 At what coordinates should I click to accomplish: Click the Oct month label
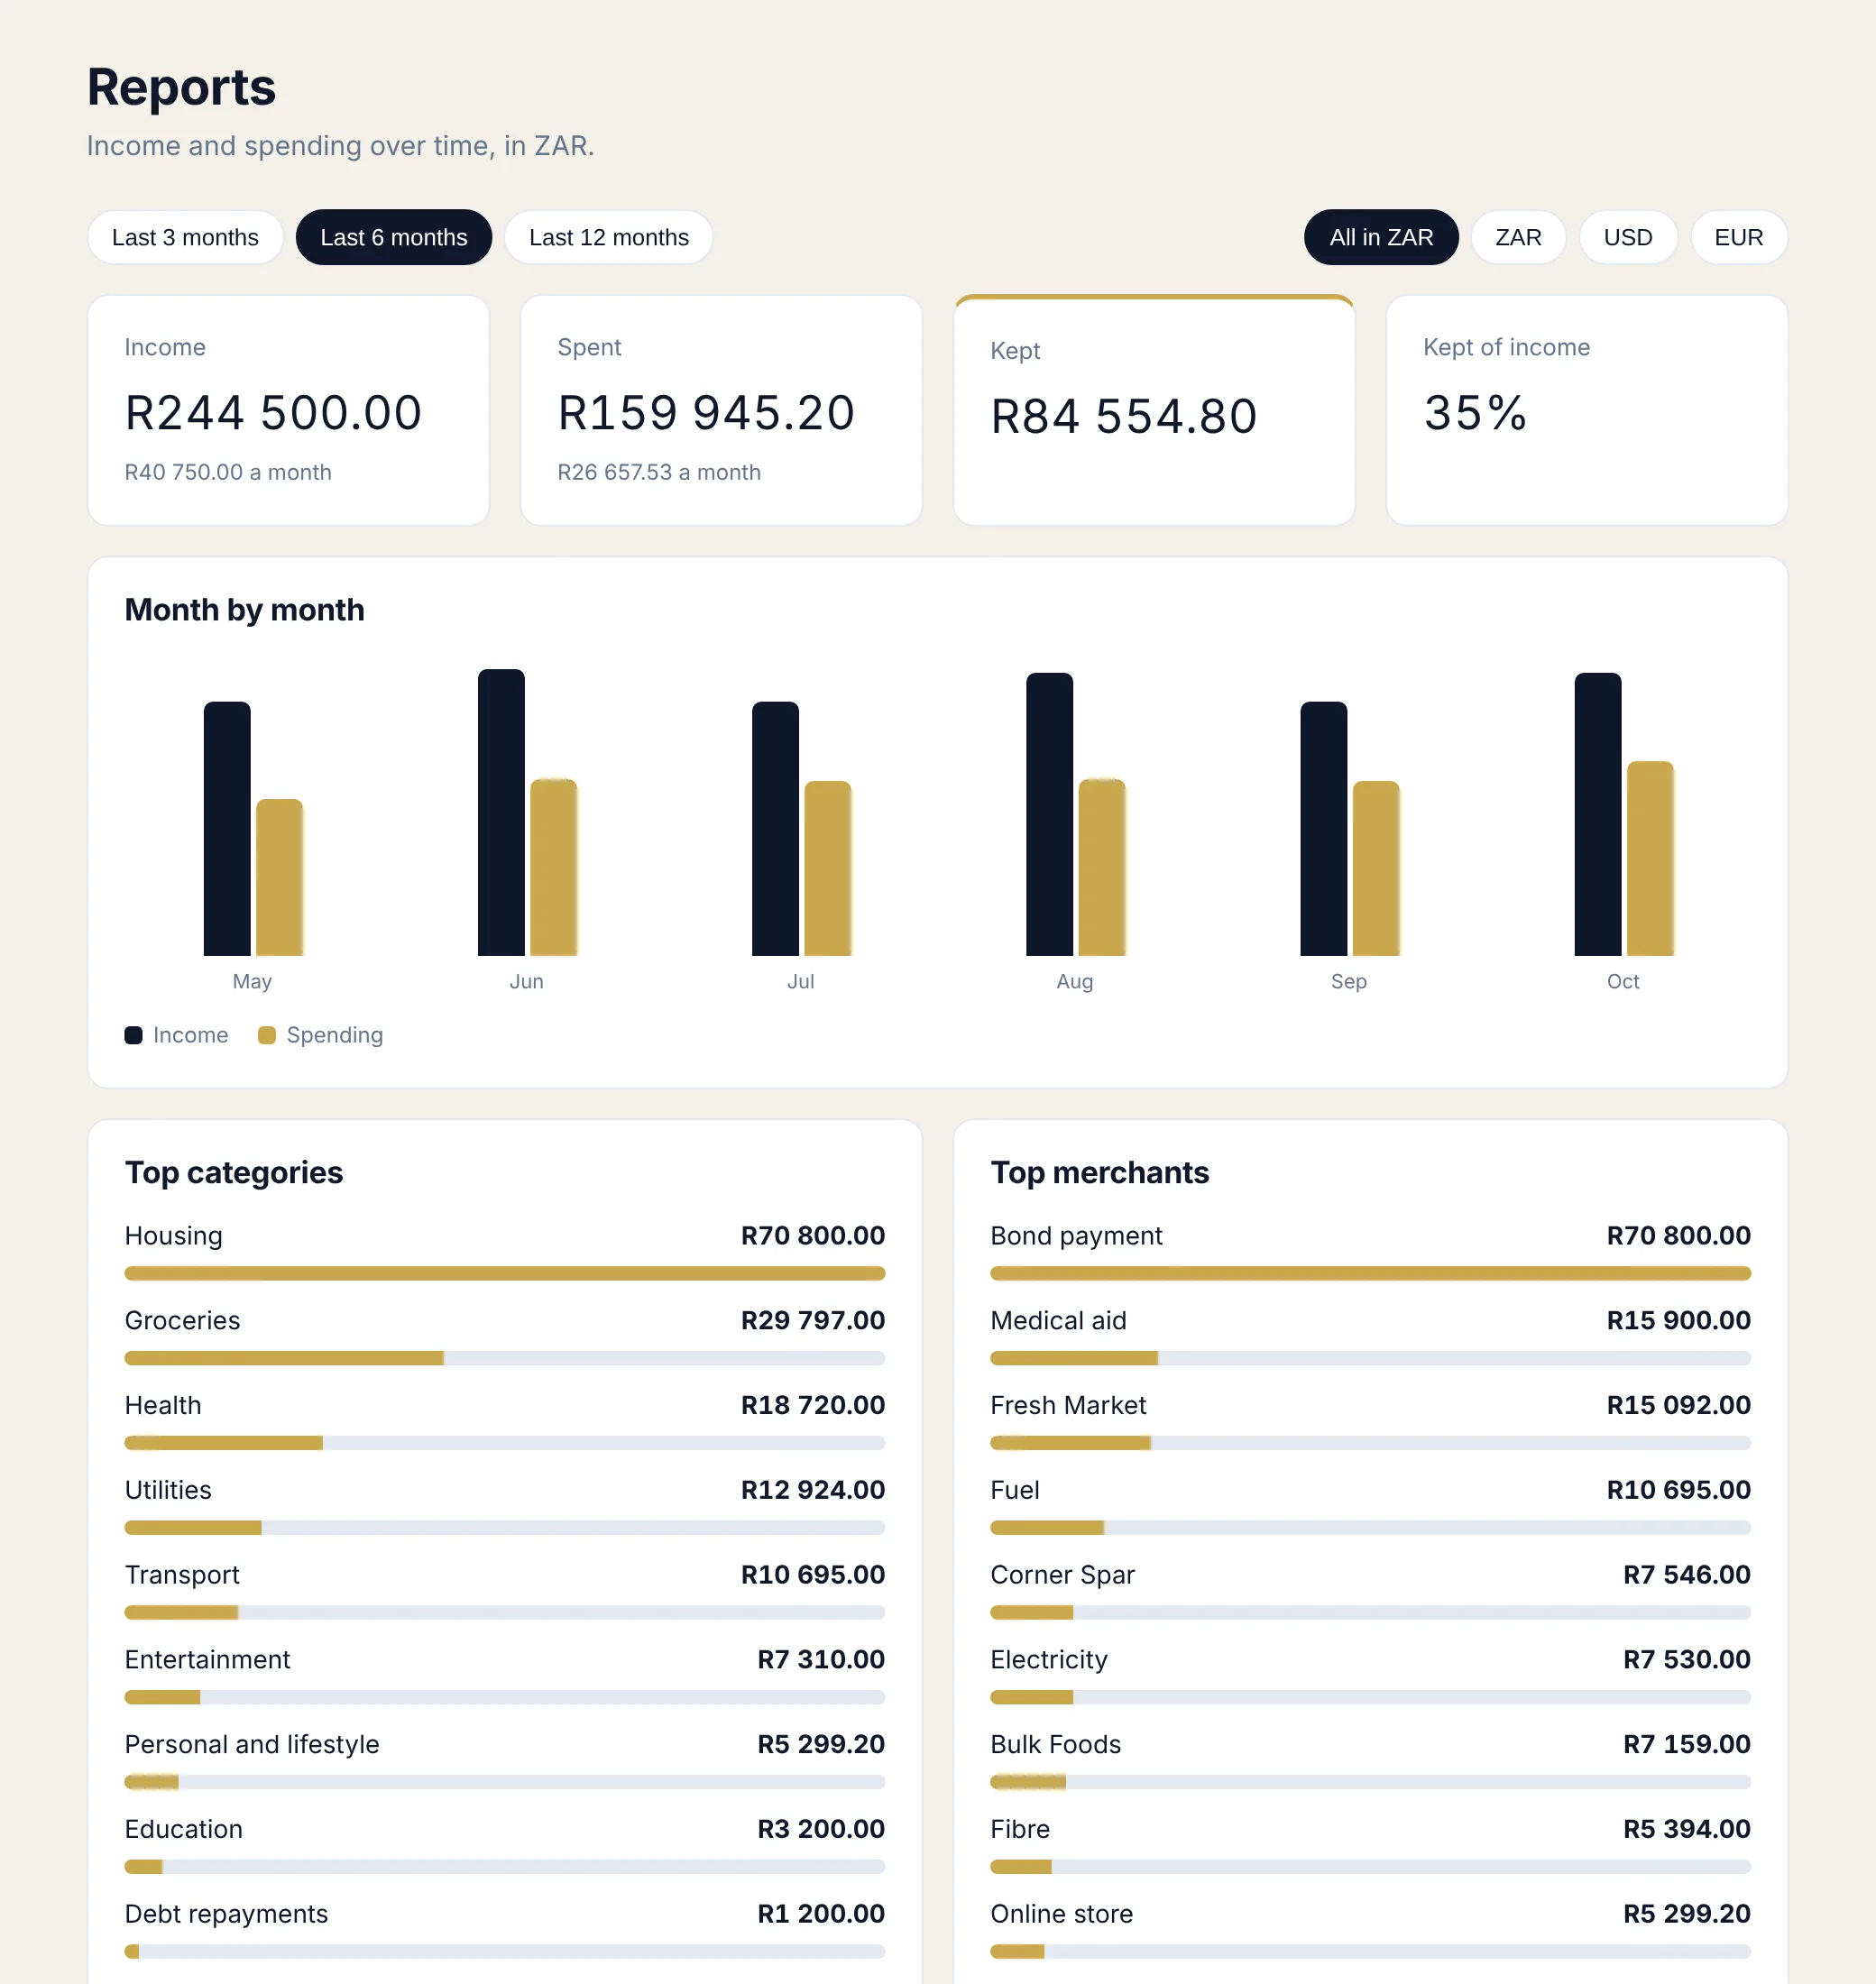[x=1622, y=981]
